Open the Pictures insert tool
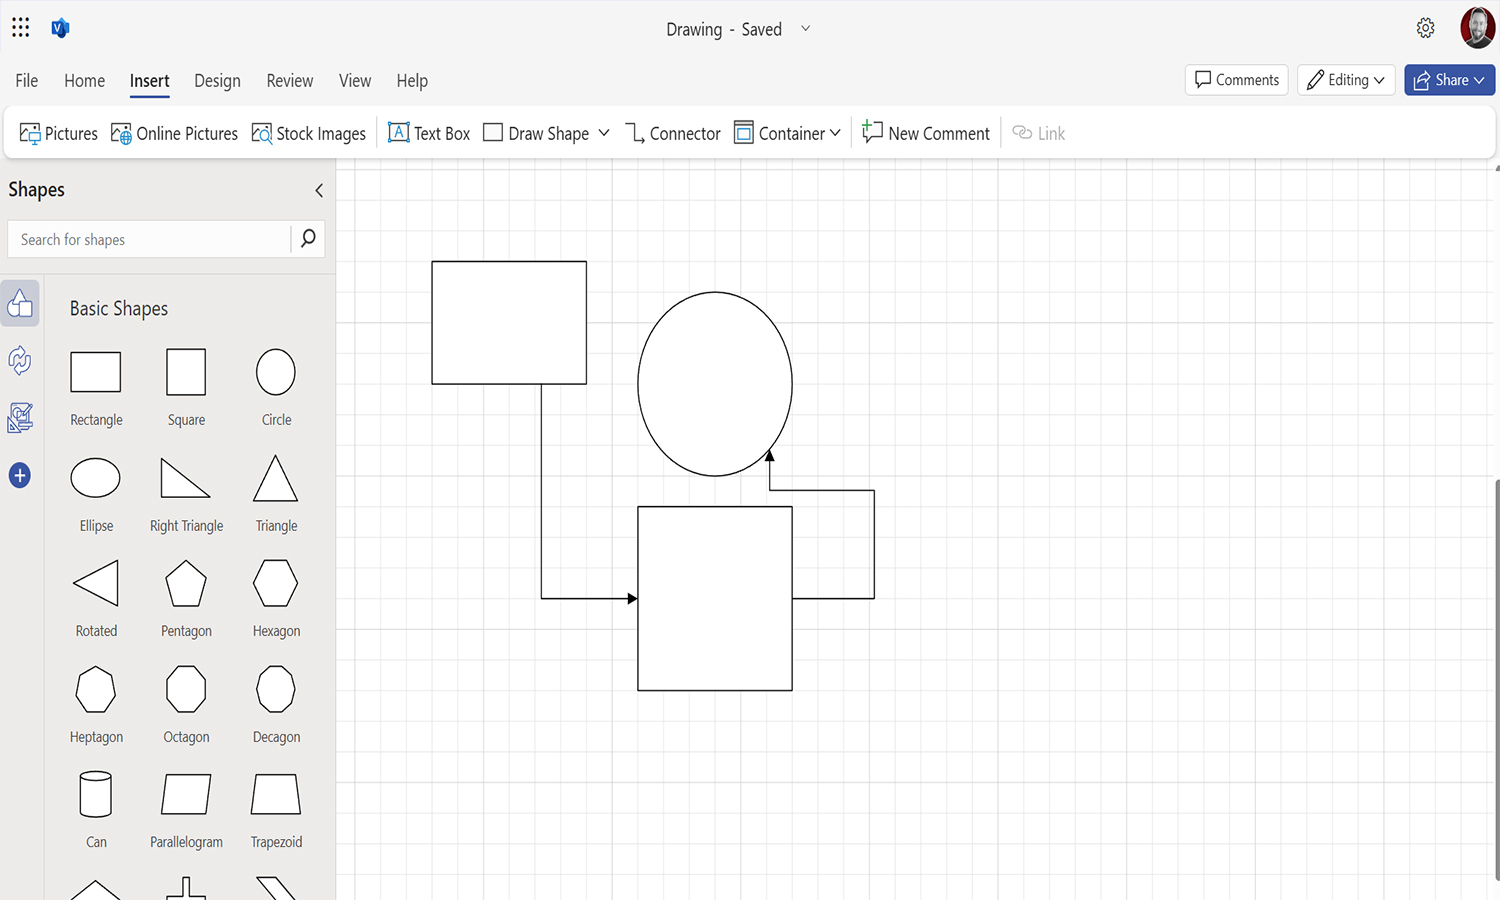1500x900 pixels. [58, 132]
